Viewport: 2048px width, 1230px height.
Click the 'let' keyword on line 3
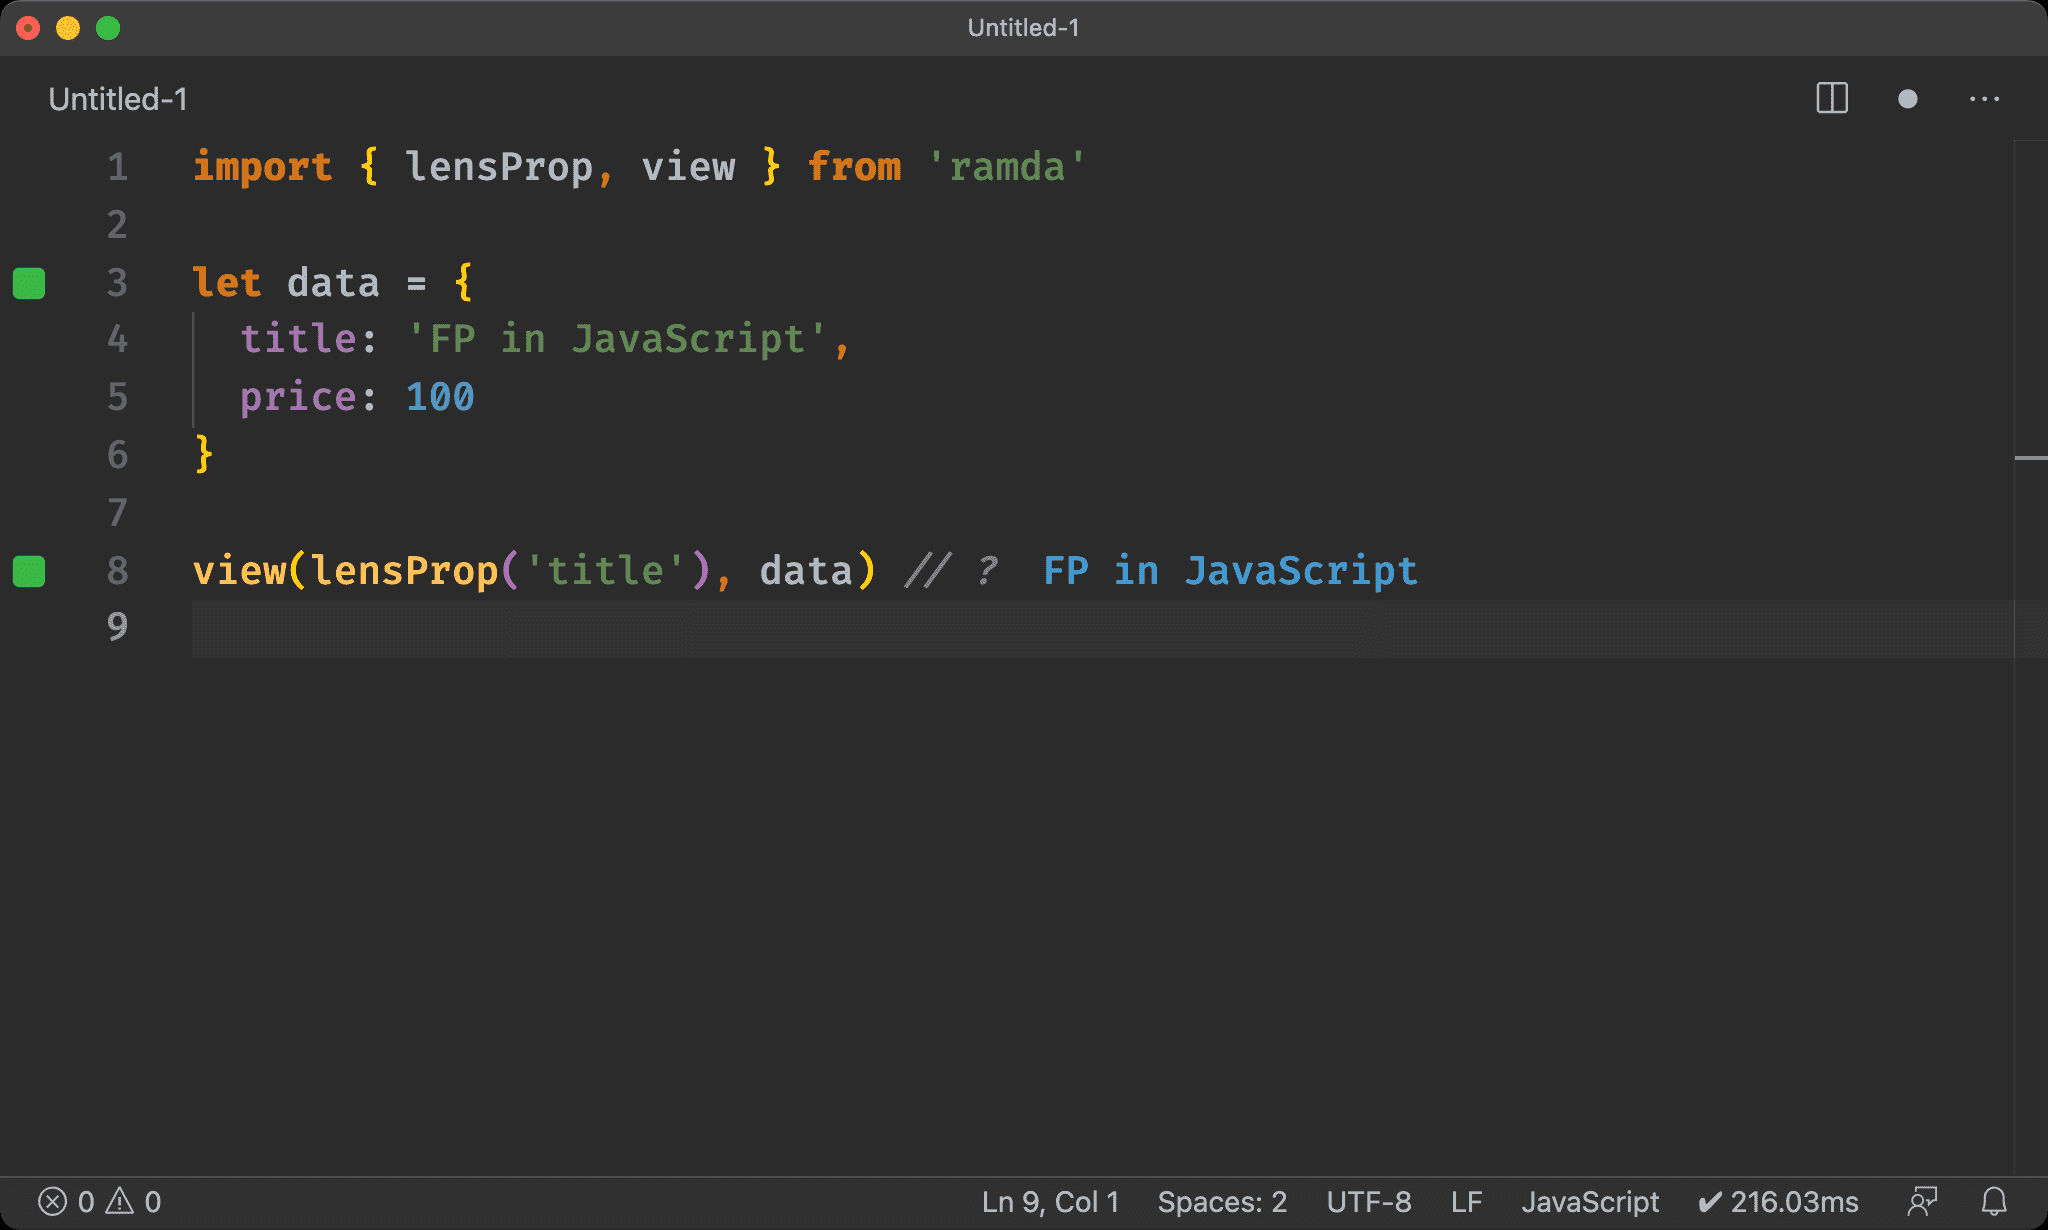227,283
